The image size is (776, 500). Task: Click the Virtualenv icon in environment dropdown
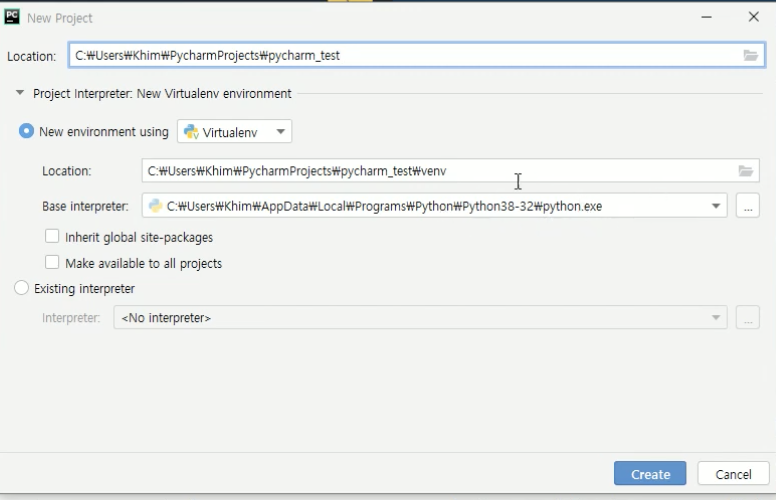click(191, 132)
